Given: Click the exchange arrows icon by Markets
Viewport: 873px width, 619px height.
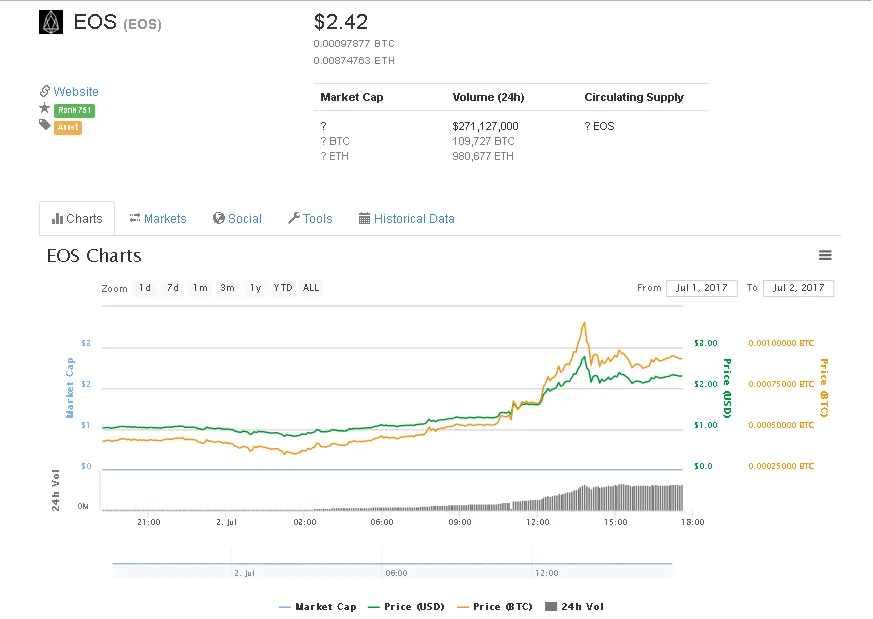Looking at the screenshot, I should tap(135, 218).
